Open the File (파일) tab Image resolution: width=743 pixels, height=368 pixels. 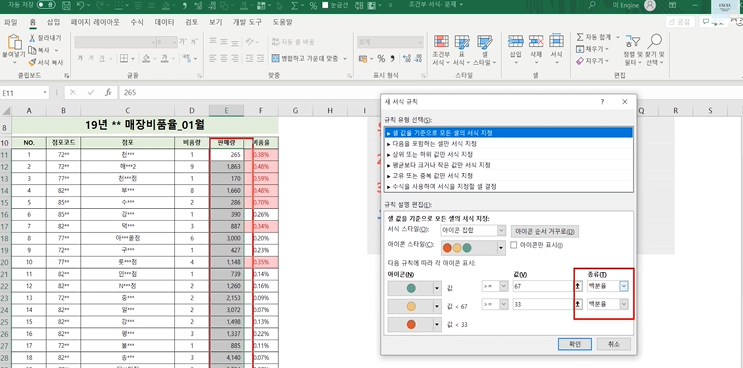tap(10, 22)
